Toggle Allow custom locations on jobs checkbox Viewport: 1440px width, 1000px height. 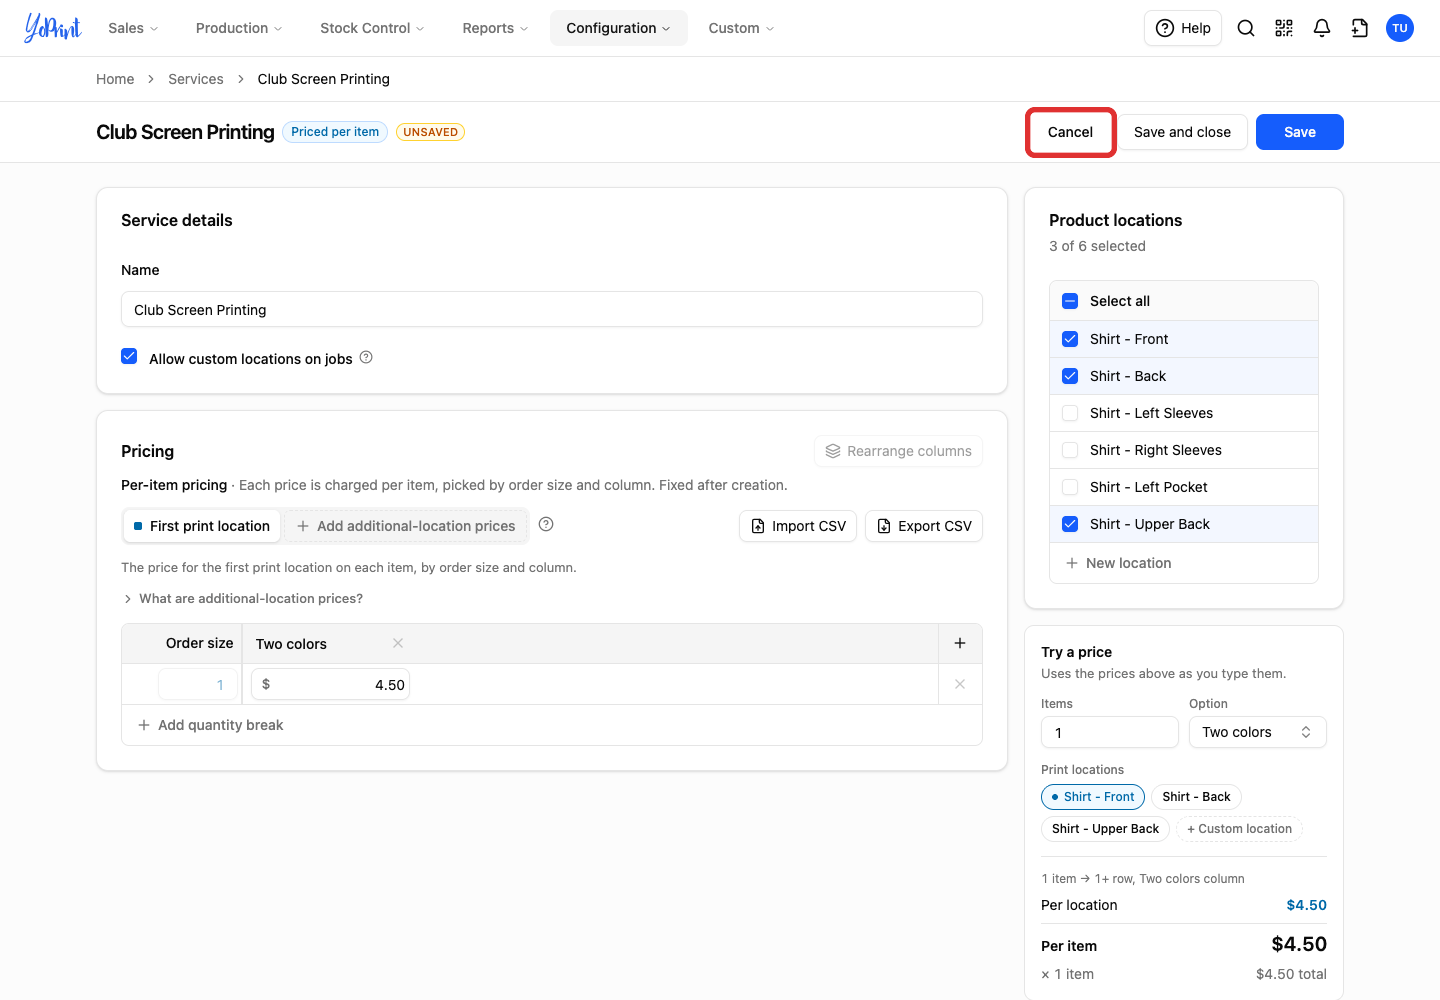(129, 356)
